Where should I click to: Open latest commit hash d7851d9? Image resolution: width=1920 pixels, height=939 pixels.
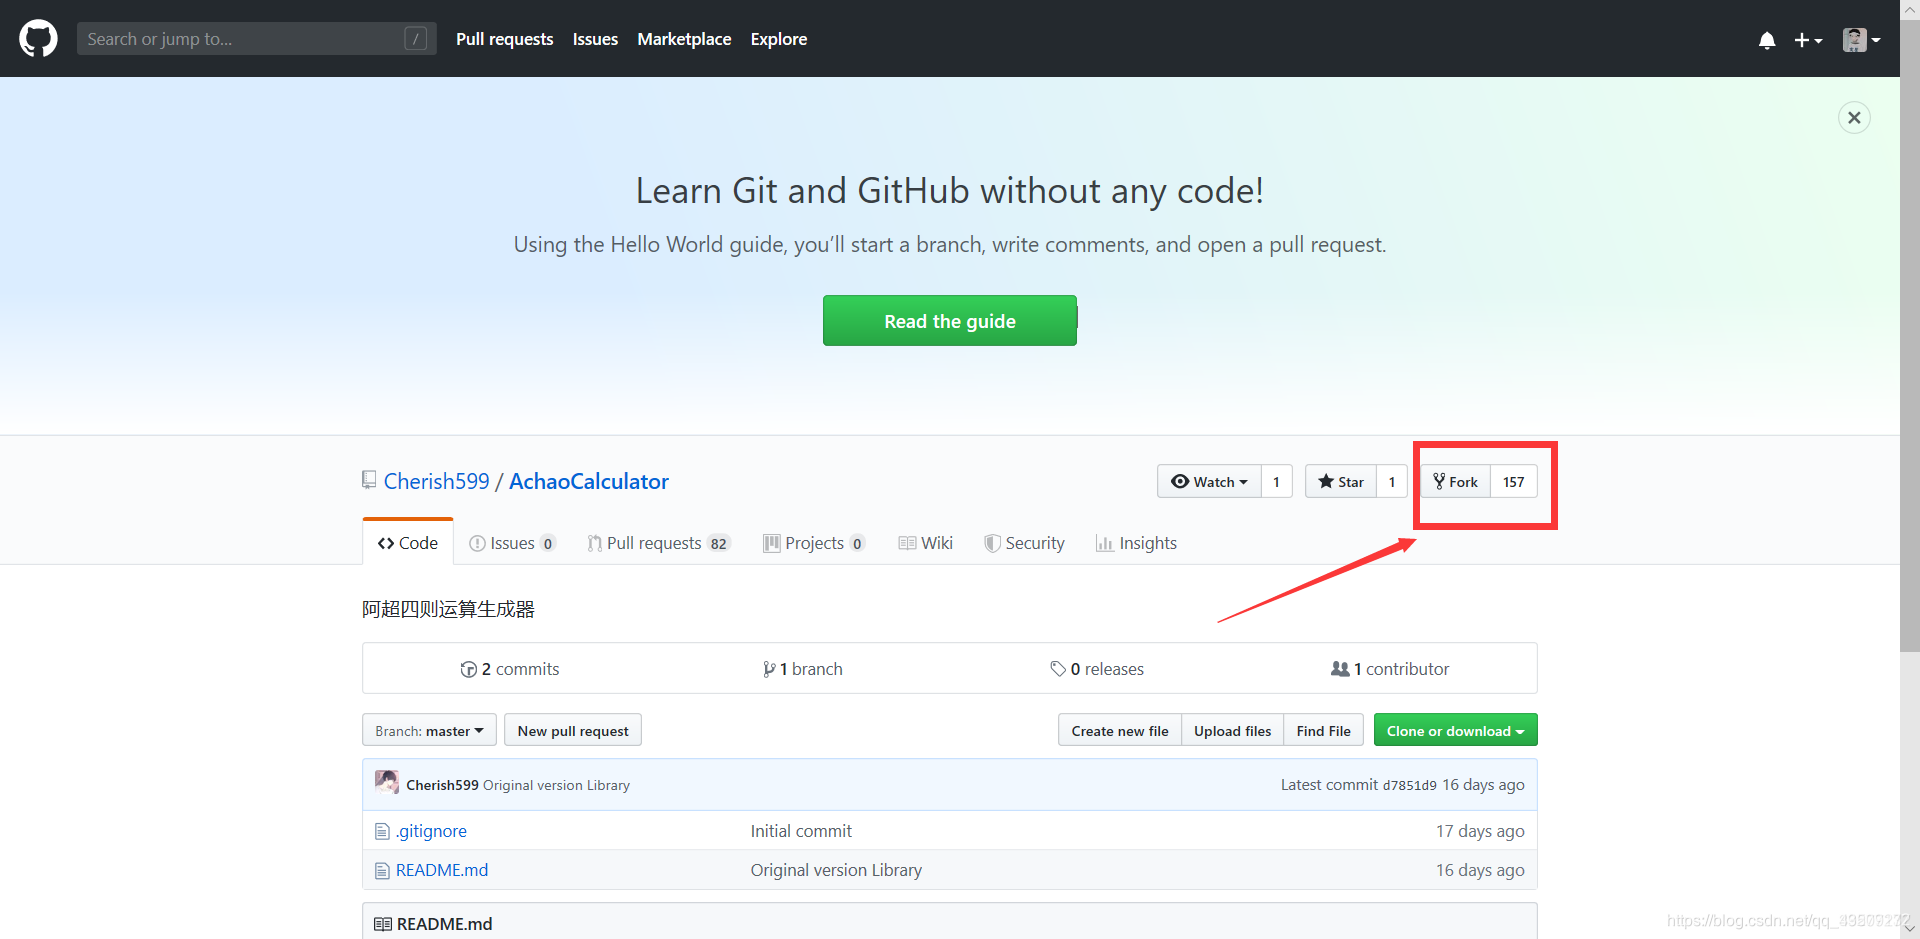coord(1409,785)
